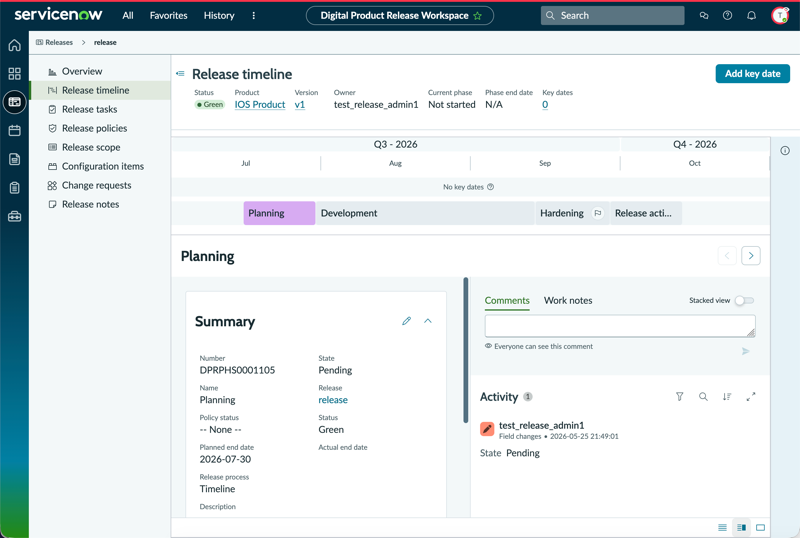Sort the Activity stream
This screenshot has height=538, width=800.
[x=727, y=397]
